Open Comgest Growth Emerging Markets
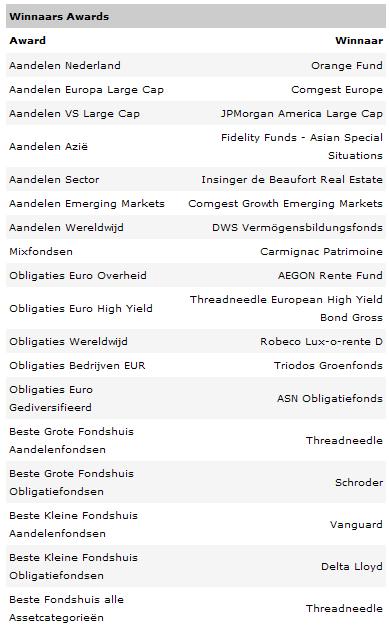389x629 pixels. tap(286, 203)
